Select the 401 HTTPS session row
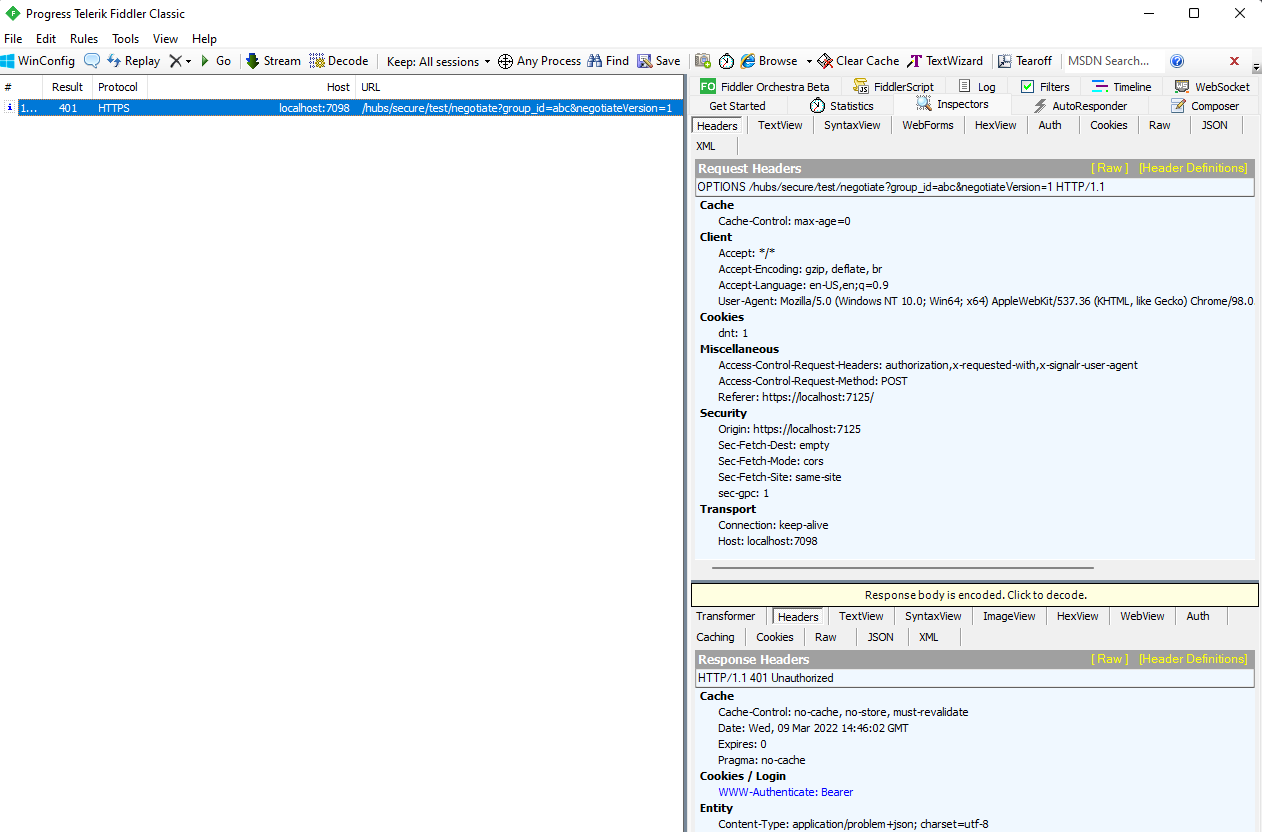Image resolution: width=1262 pixels, height=832 pixels. pos(341,108)
